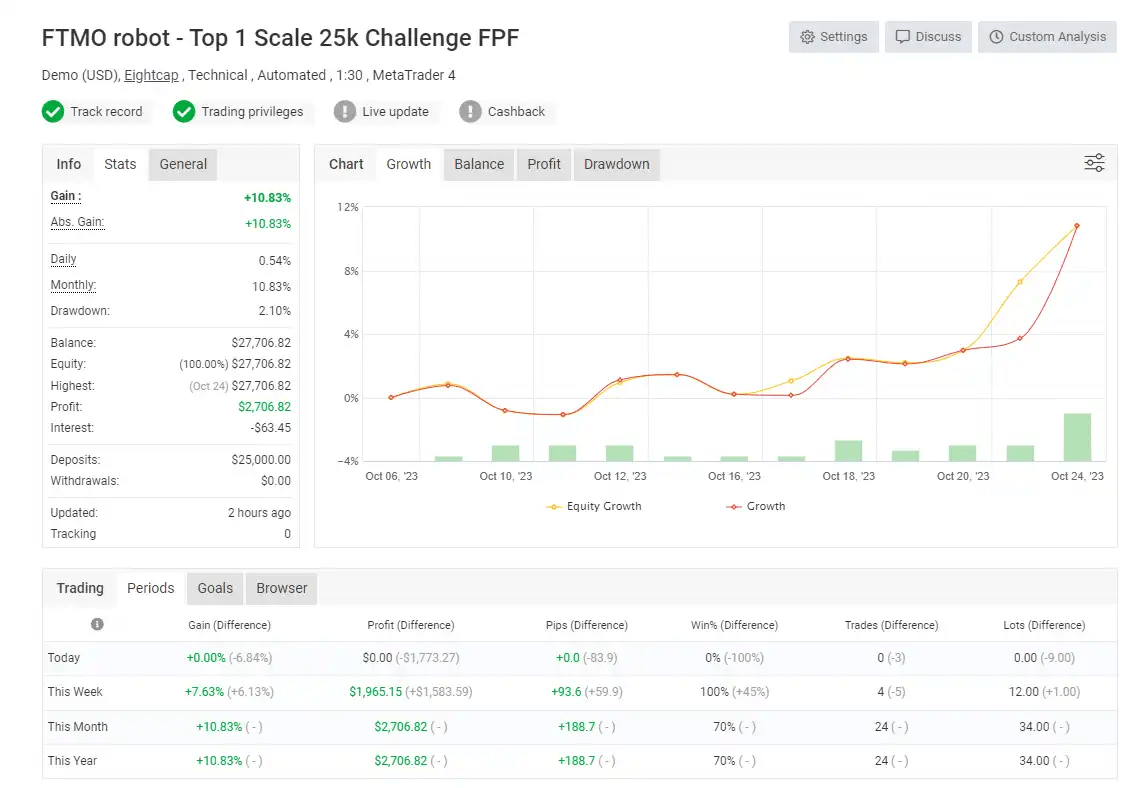Toggle Equity Growth legend series
Image resolution: width=1144 pixels, height=788 pixels.
tap(594, 506)
